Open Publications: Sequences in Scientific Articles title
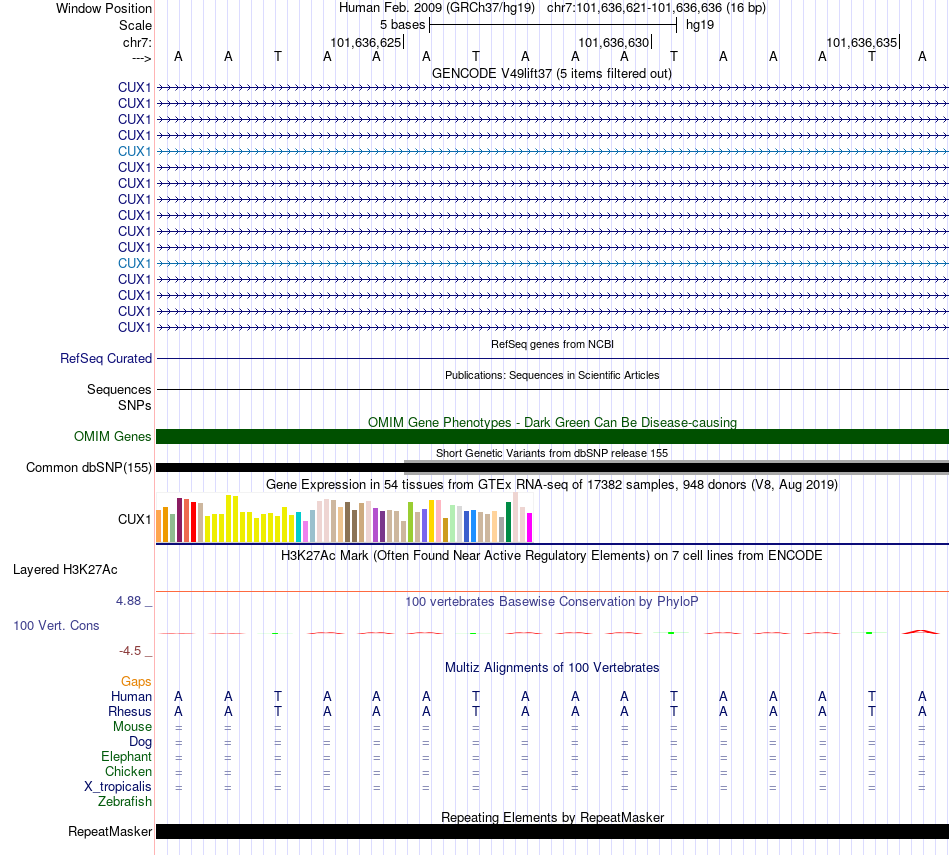The width and height of the screenshot is (950, 855). (552, 375)
